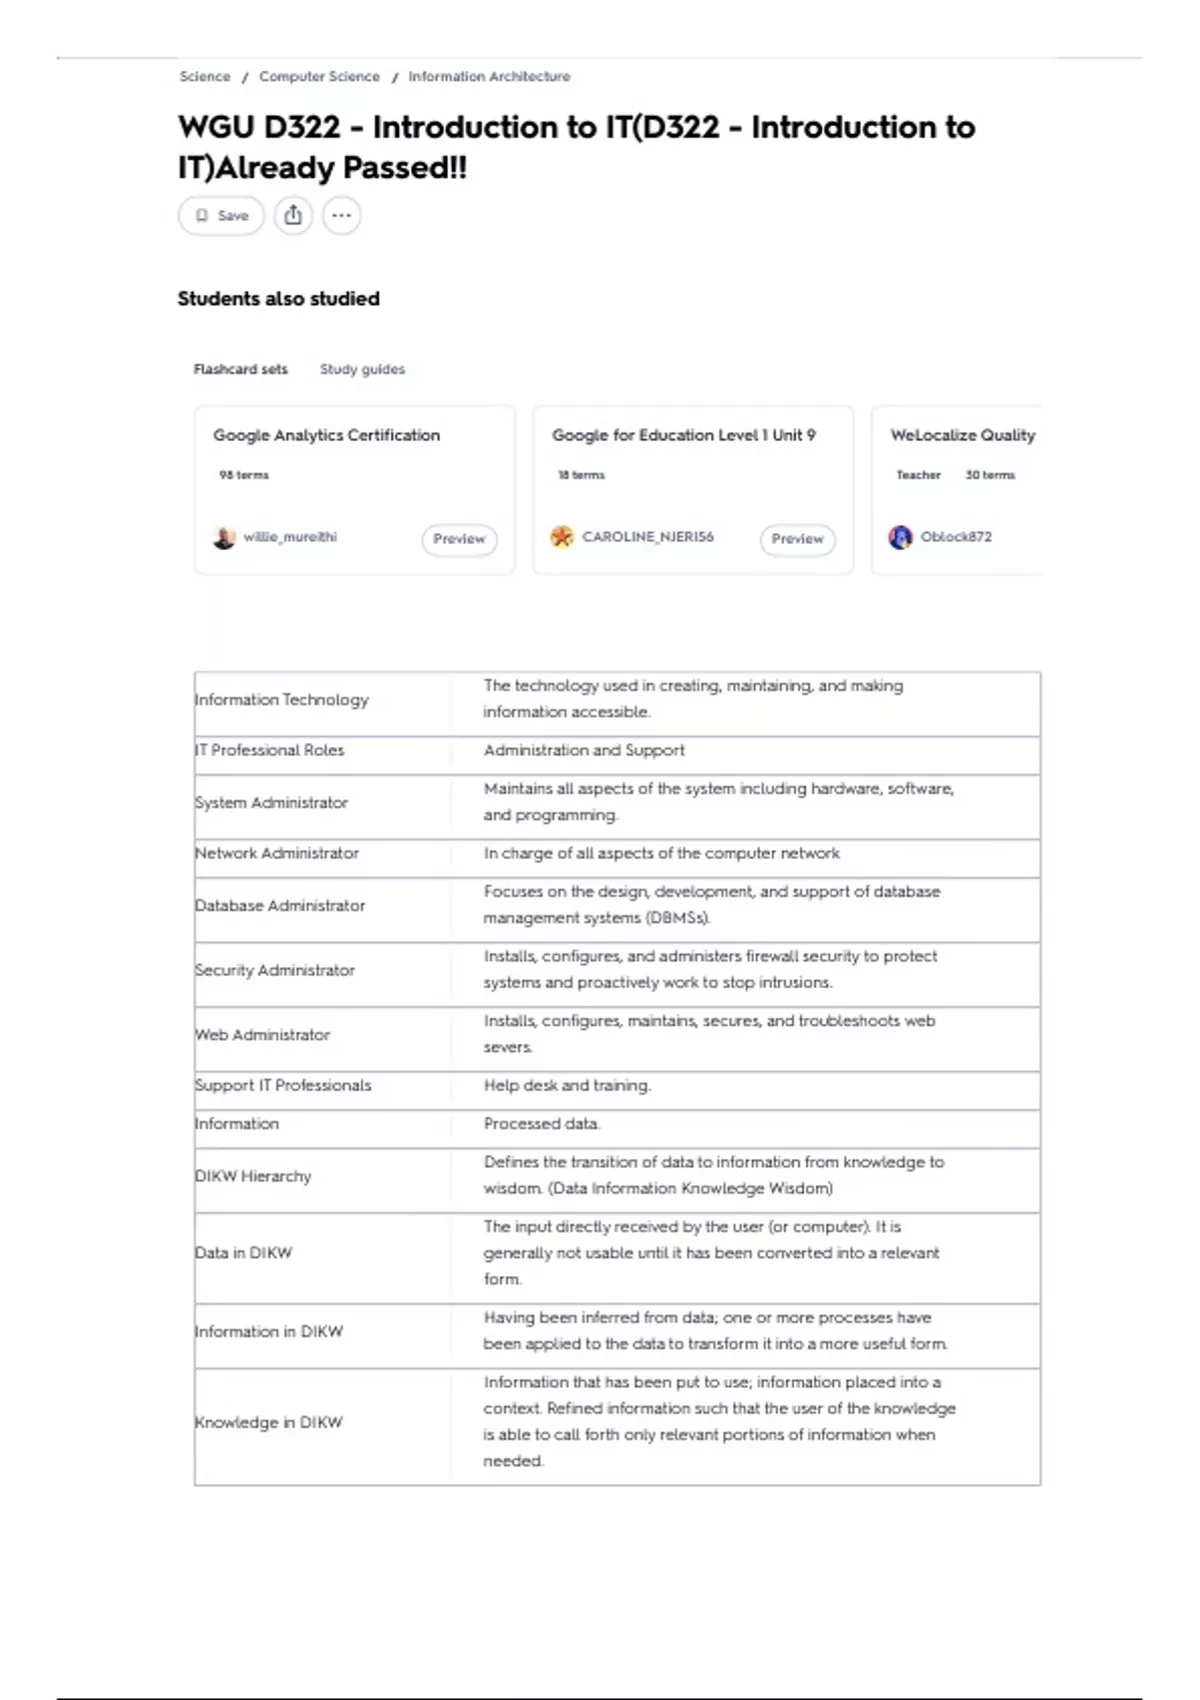Screen dimensions: 1200x1700
Task: Open the three-dots more options menu
Action: 342,215
